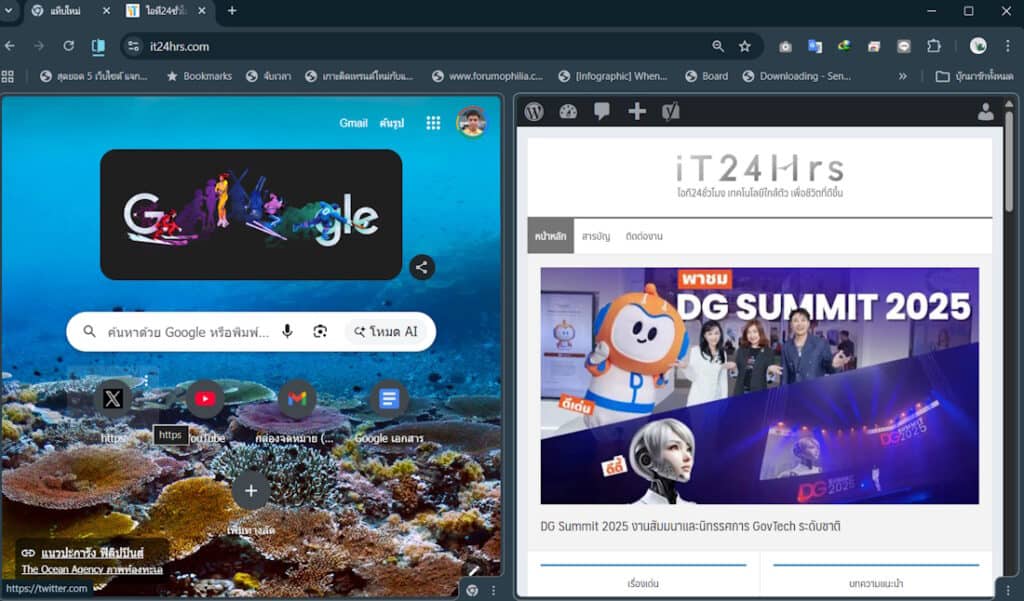Viewport: 1024px width, 601px height.
Task: Open the Chrome profile avatar in toolbar
Action: click(x=978, y=46)
